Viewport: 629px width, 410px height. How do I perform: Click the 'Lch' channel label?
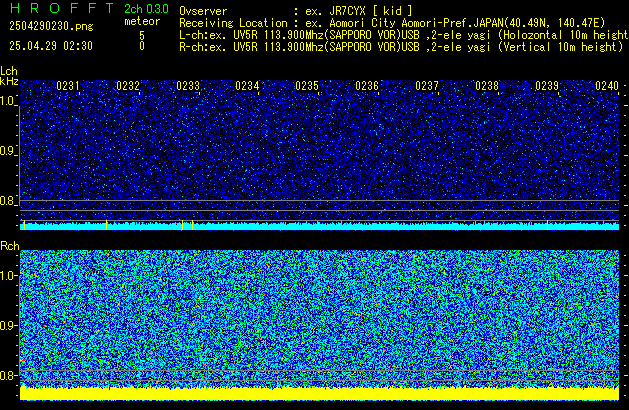click(x=9, y=71)
